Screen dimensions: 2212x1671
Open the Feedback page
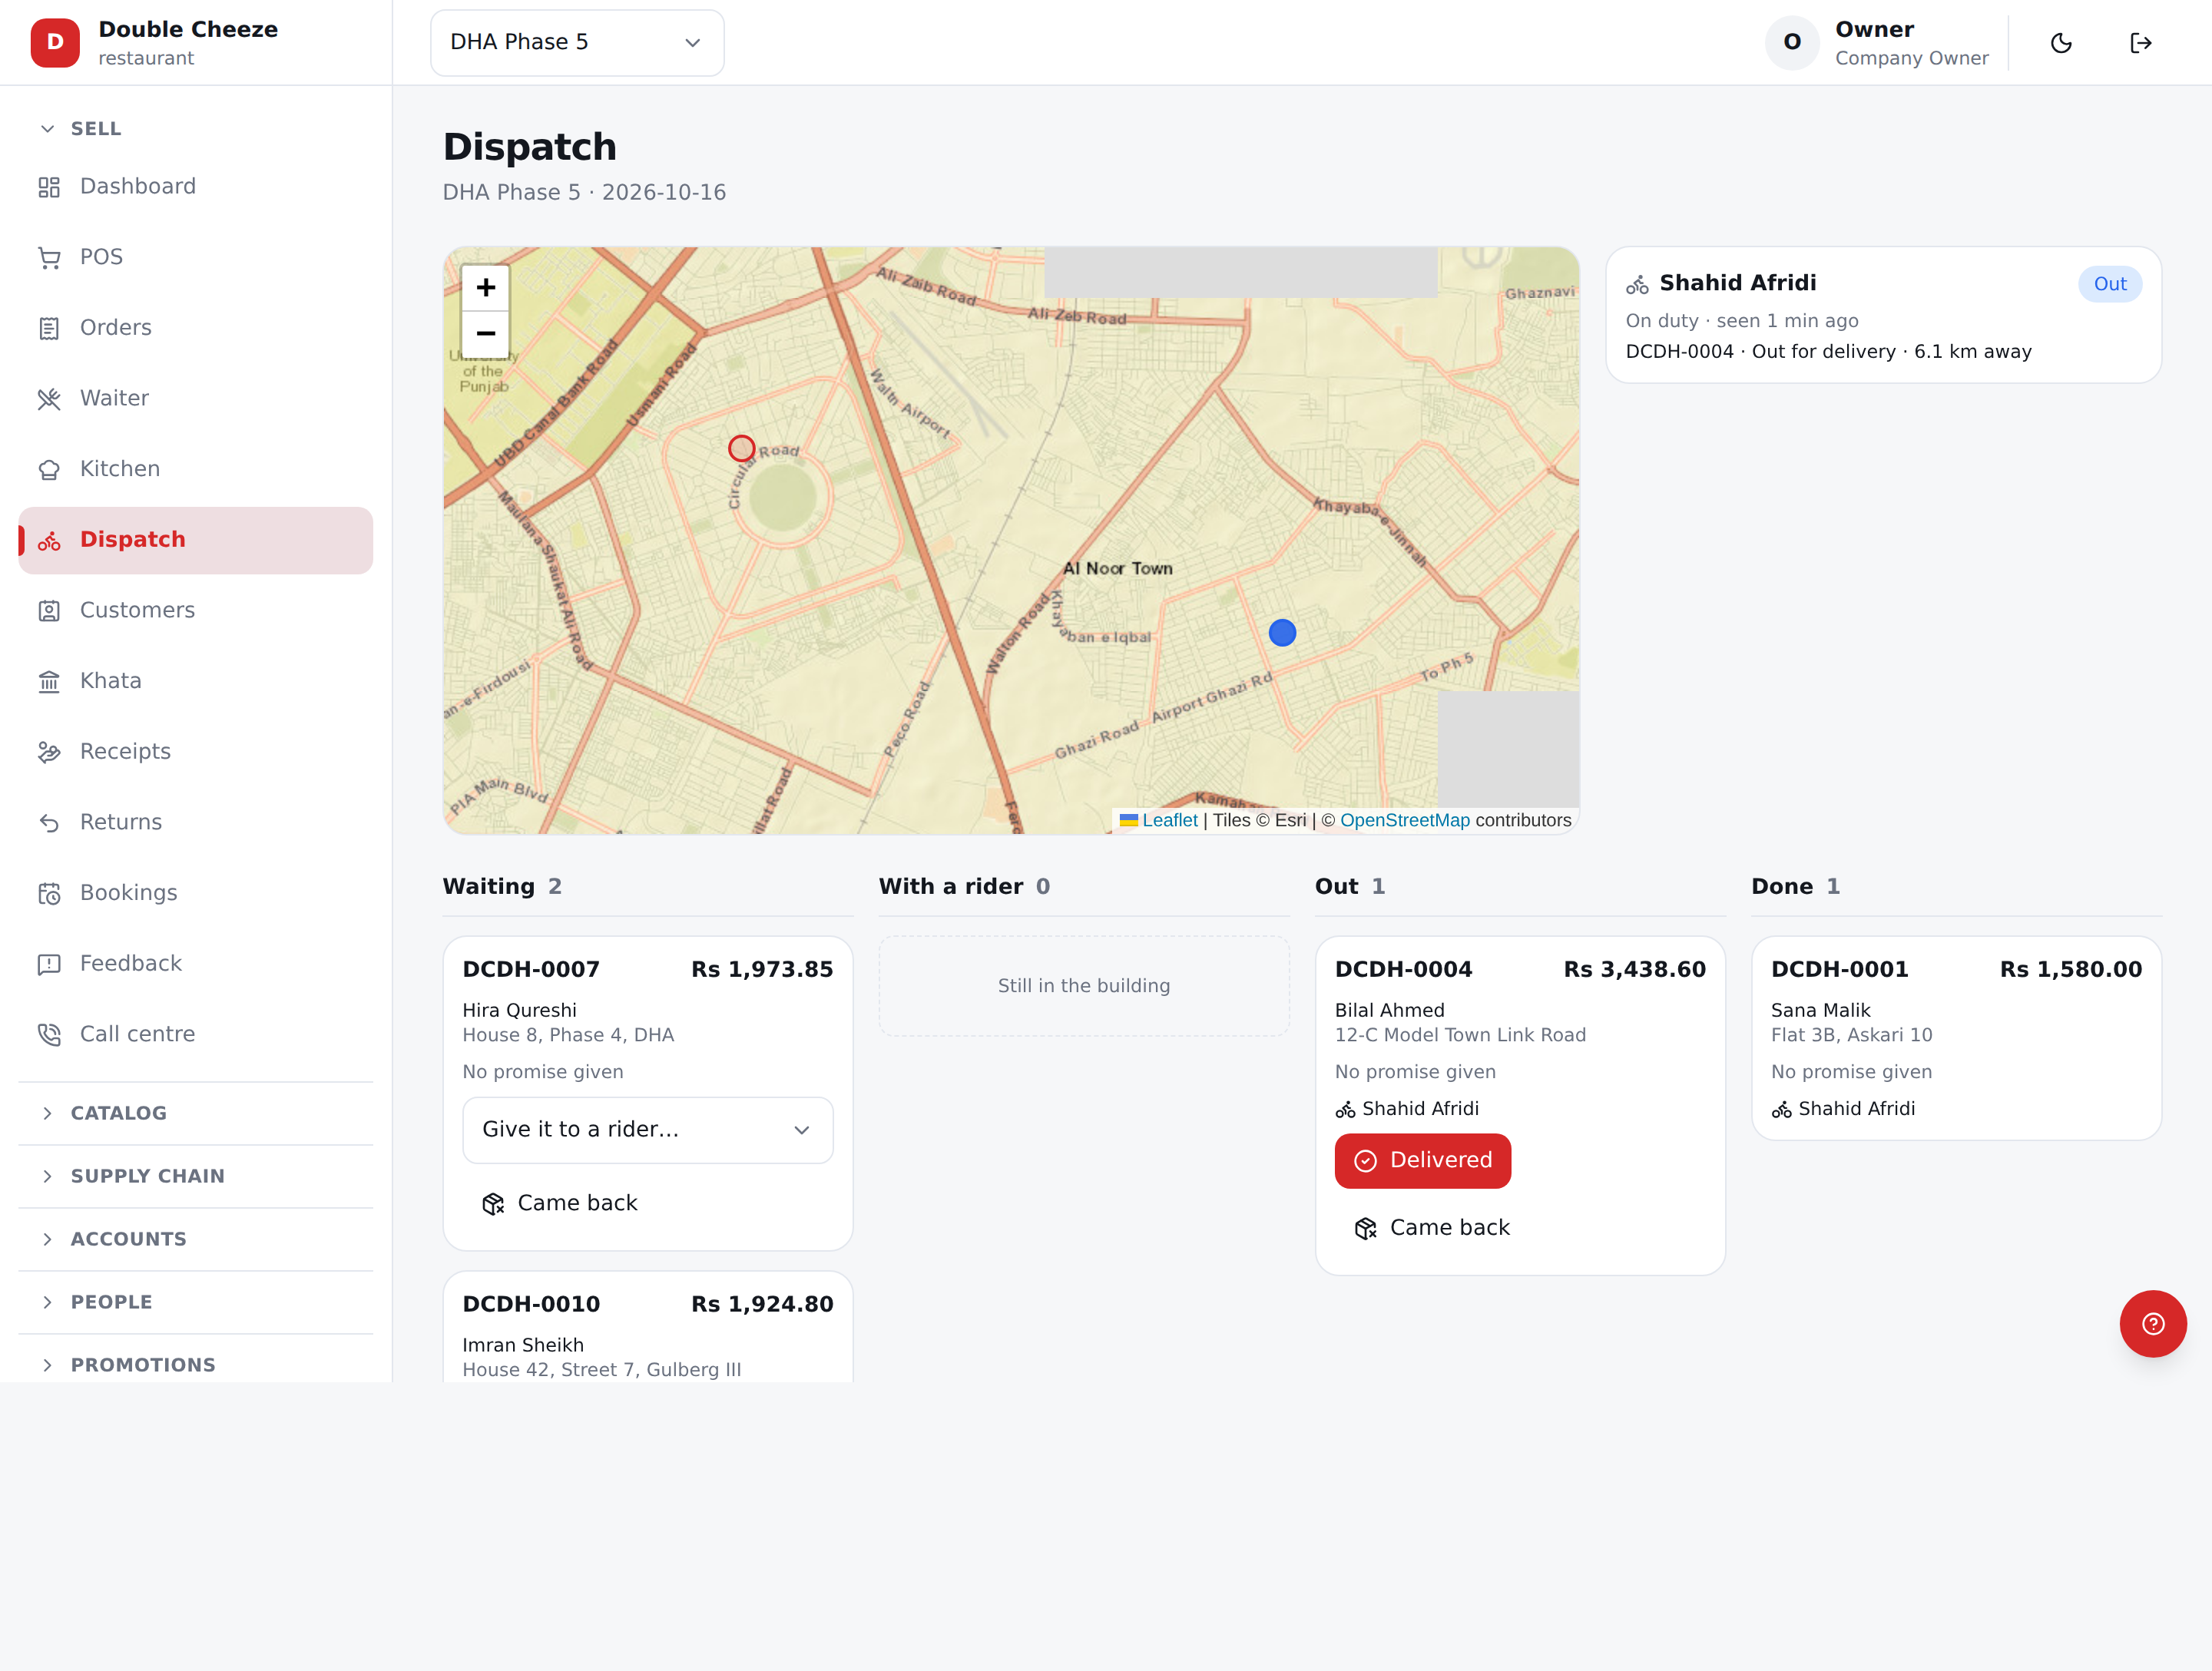[x=195, y=963]
